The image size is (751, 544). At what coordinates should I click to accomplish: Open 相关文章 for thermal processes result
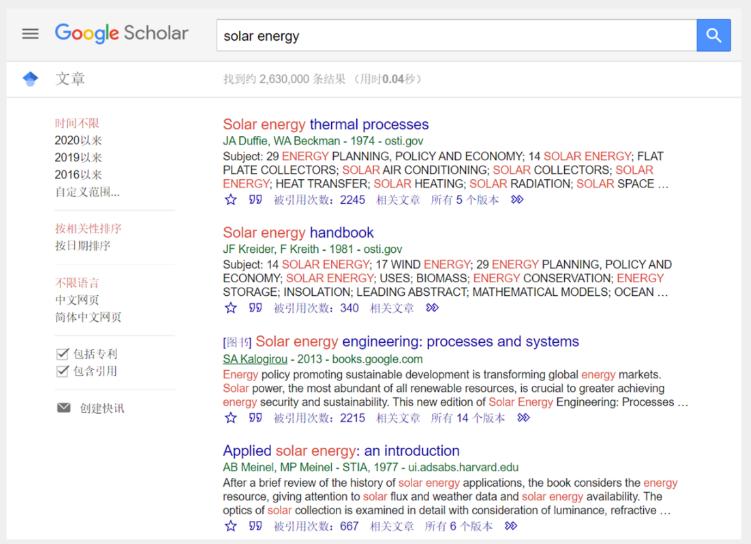point(398,200)
